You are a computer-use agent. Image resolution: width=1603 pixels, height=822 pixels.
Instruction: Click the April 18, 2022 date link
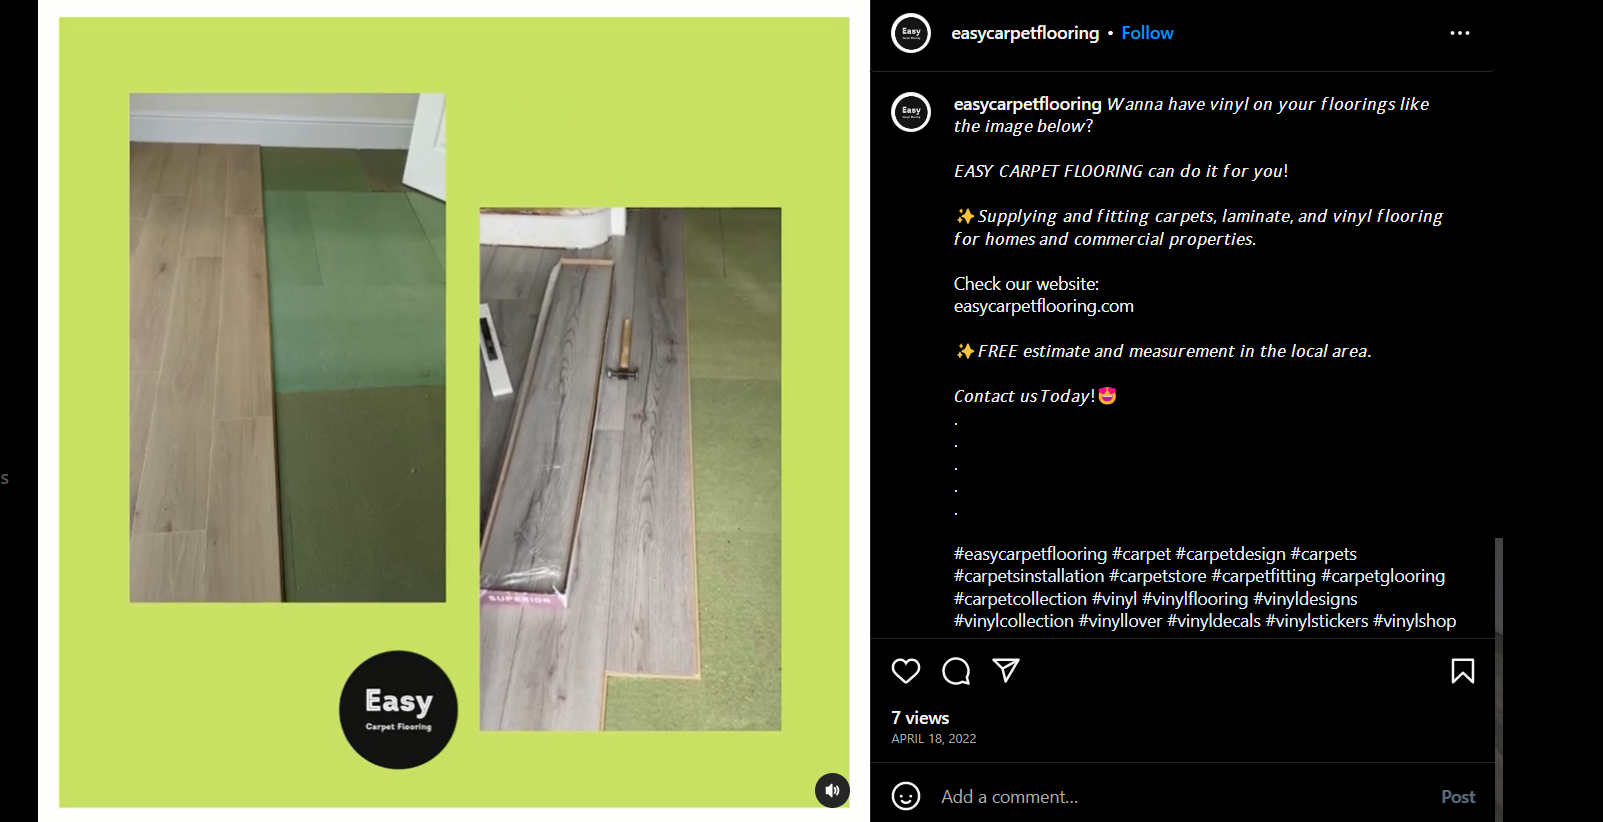click(933, 739)
